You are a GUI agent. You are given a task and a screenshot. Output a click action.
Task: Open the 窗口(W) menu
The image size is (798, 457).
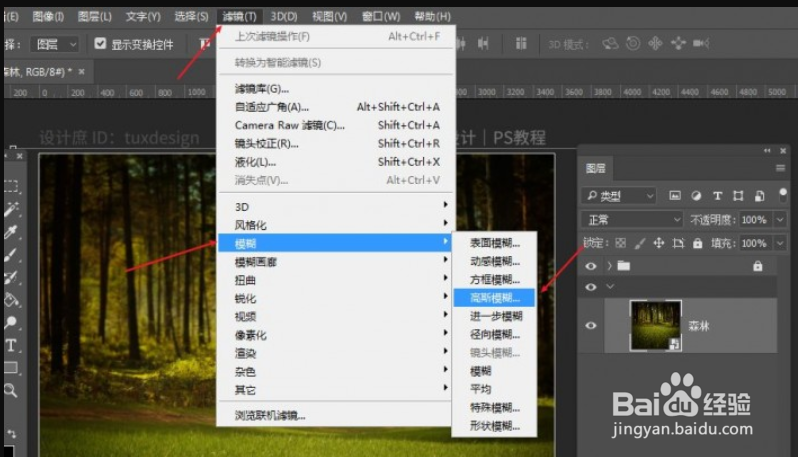click(x=381, y=16)
